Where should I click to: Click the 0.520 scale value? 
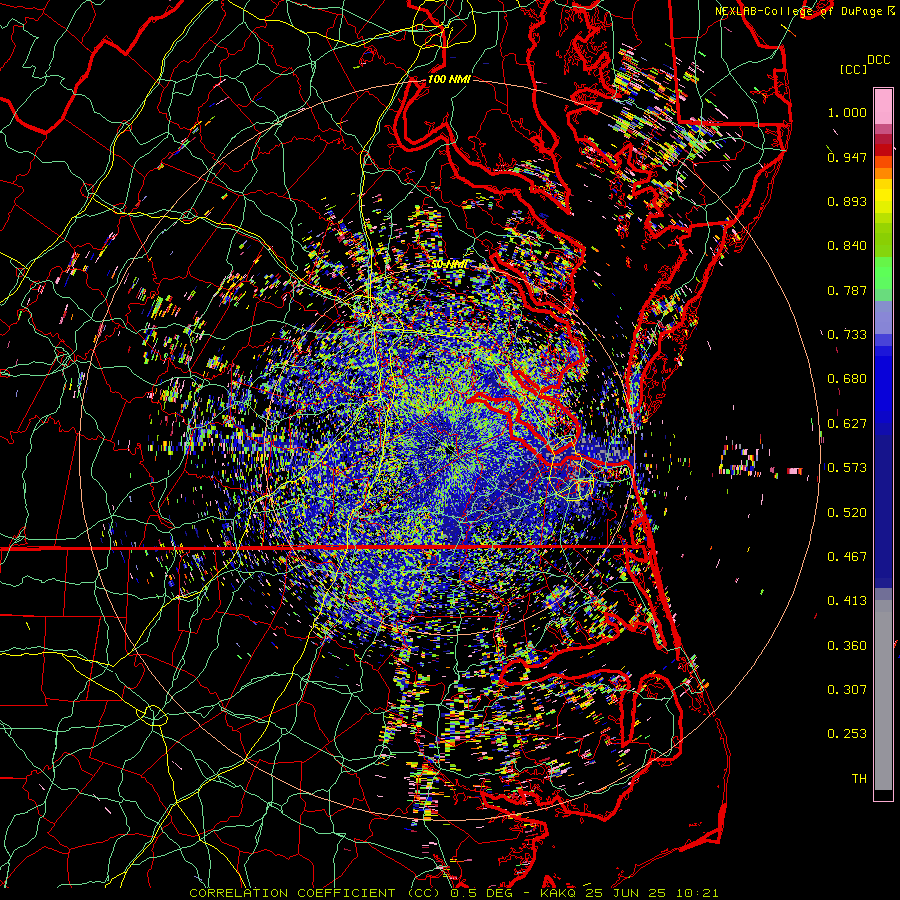847,513
